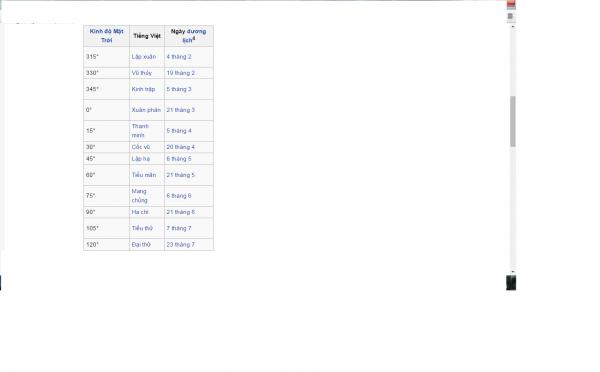Open the "Xuân phân" link
Viewport: 600px width, 372px height.
tap(146, 110)
